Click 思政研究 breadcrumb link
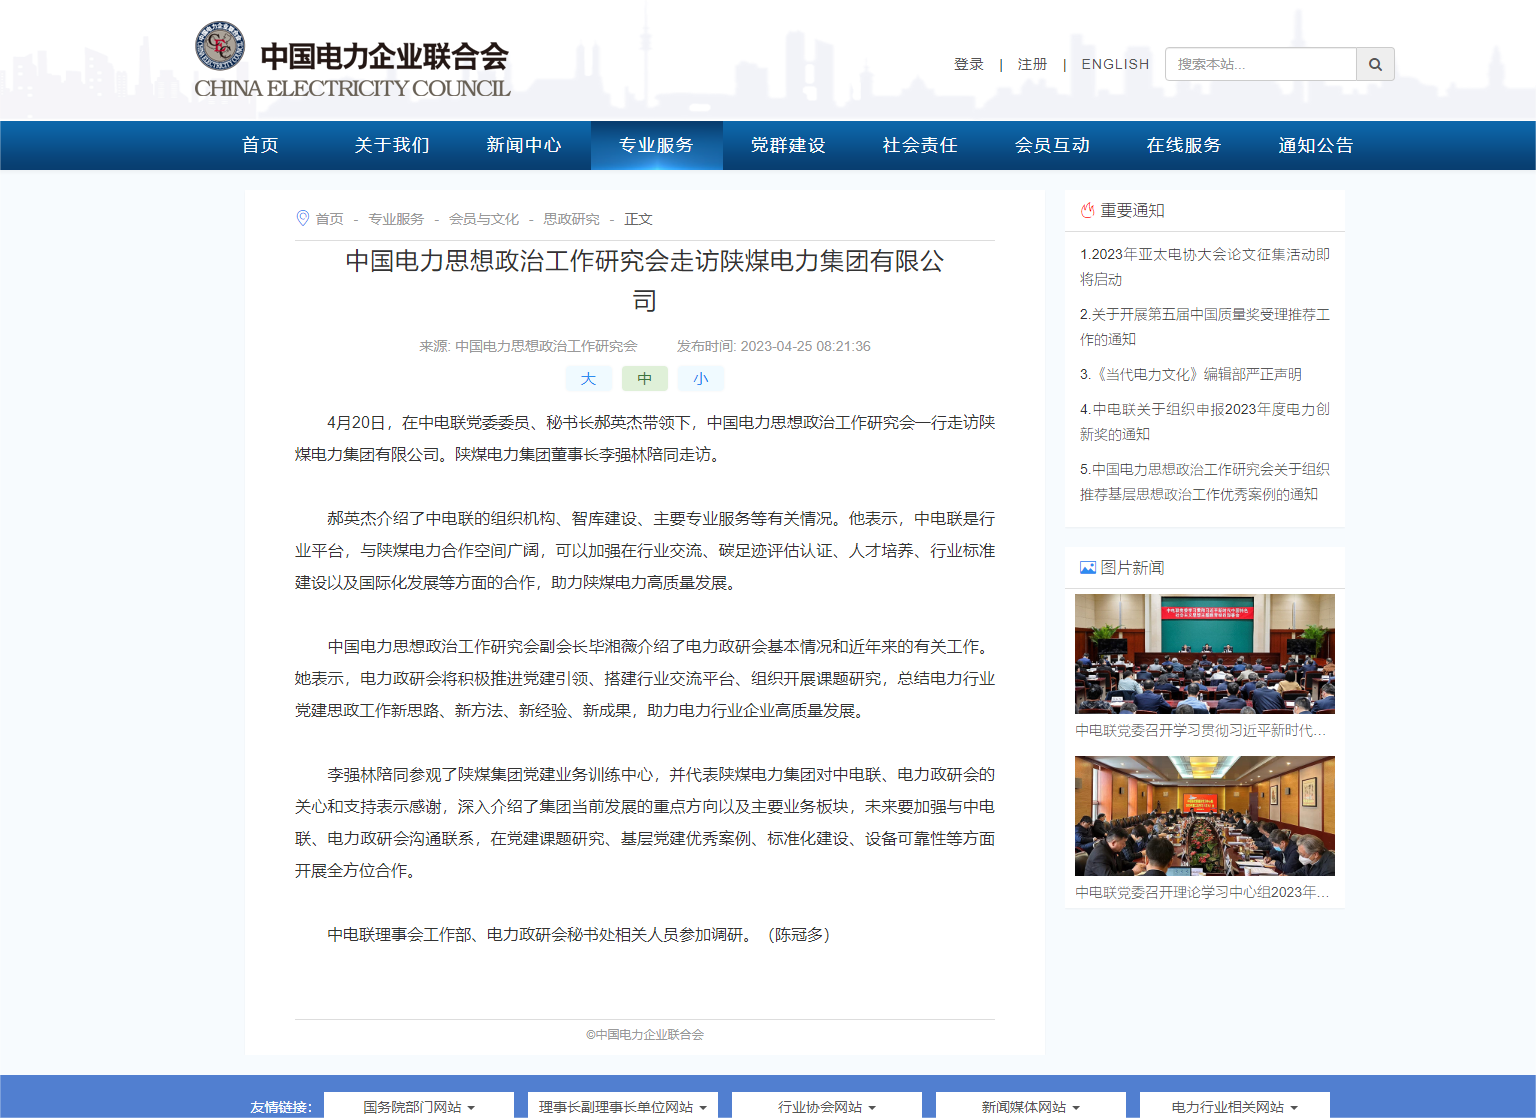This screenshot has height=1118, width=1536. point(571,219)
